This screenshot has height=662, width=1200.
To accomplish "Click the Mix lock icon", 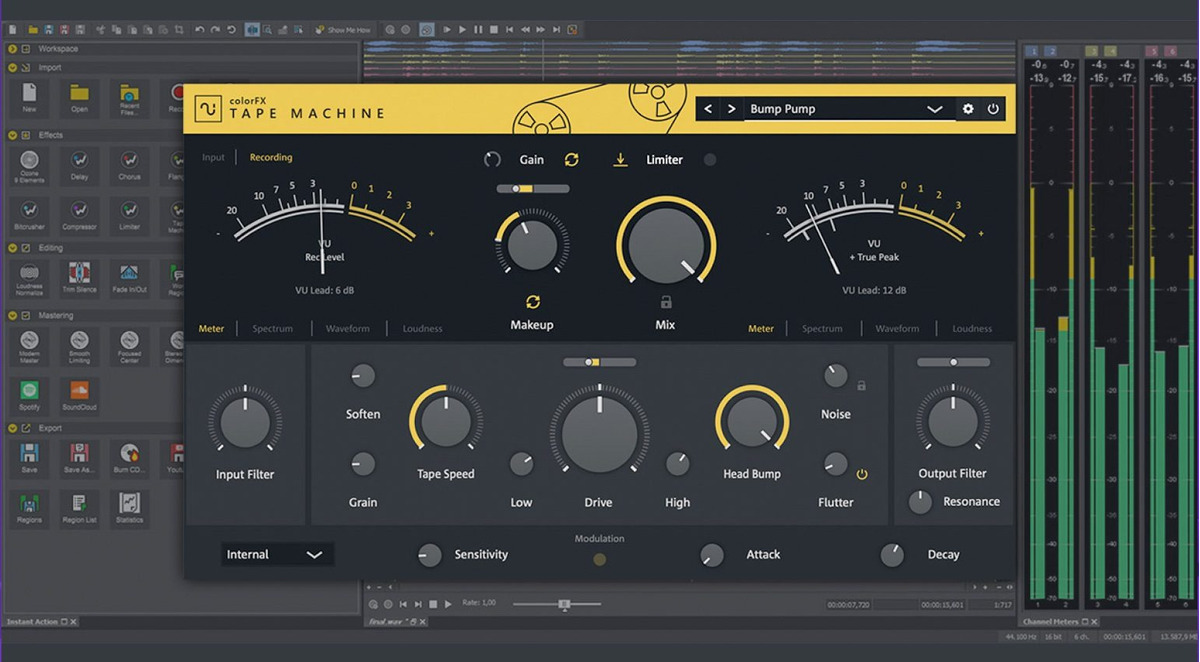I will [666, 302].
